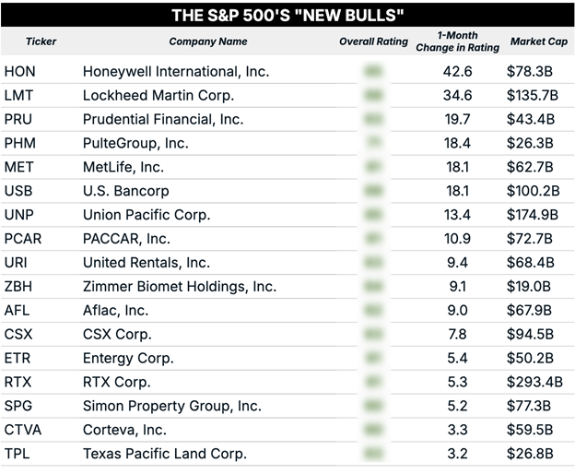Select the CTVA ticker cell

(23, 430)
